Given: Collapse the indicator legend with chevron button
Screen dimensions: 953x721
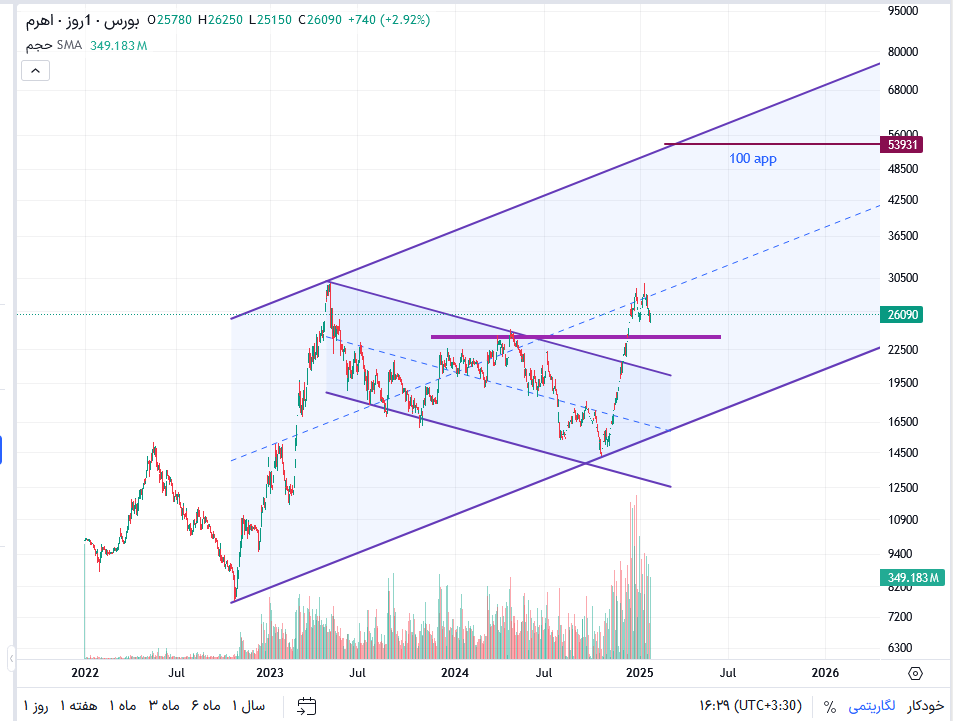Looking at the screenshot, I should (35, 71).
